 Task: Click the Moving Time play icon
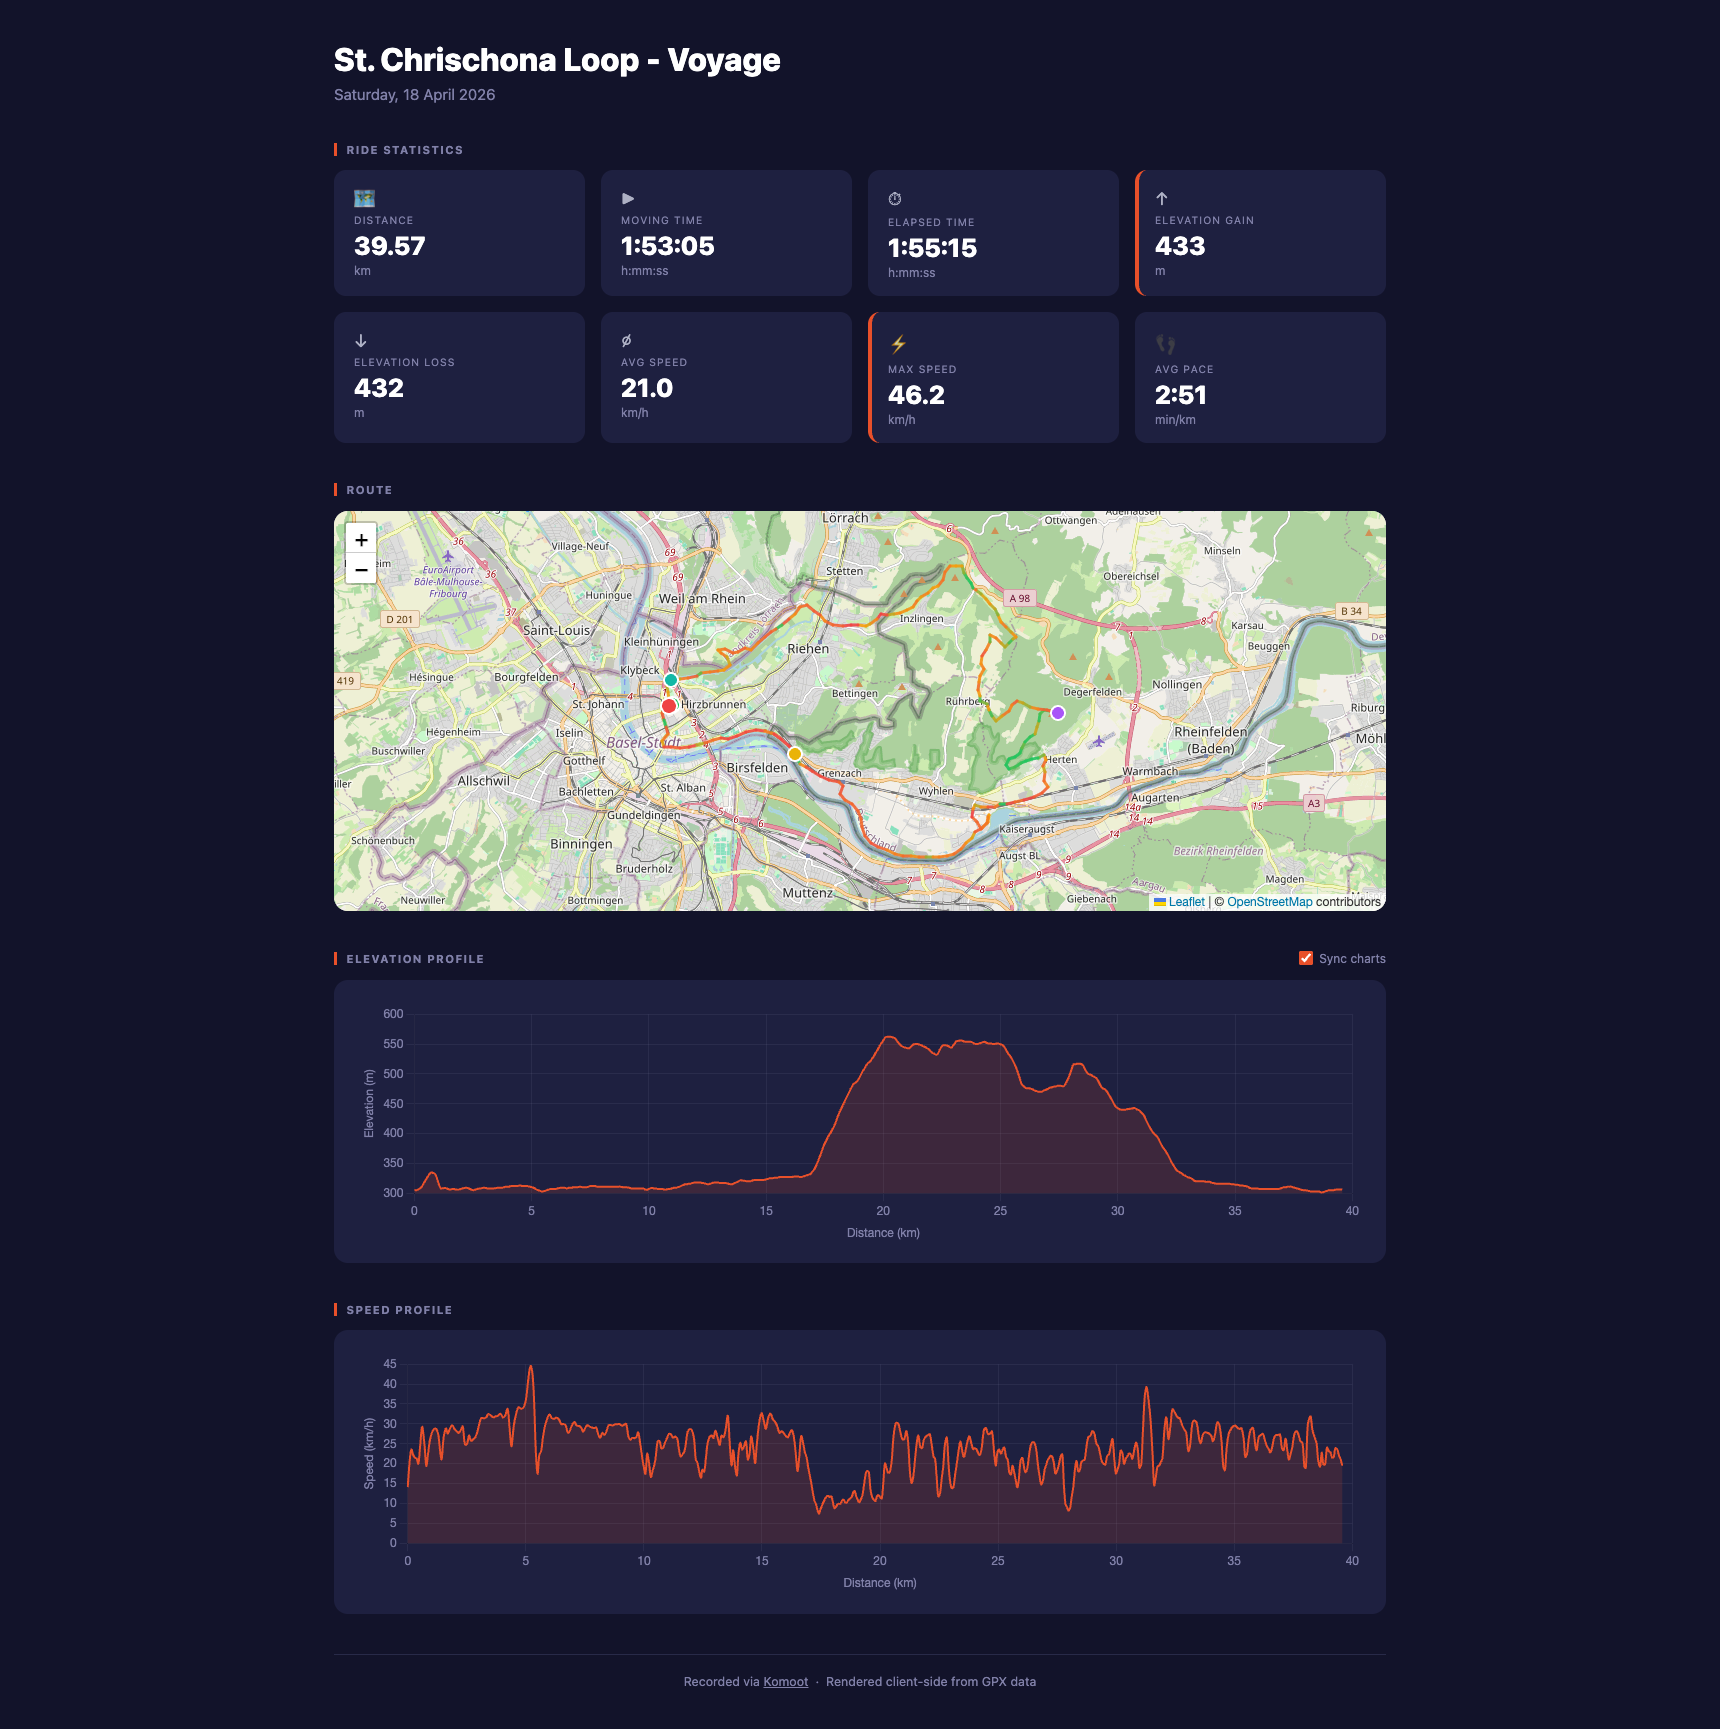tap(628, 198)
